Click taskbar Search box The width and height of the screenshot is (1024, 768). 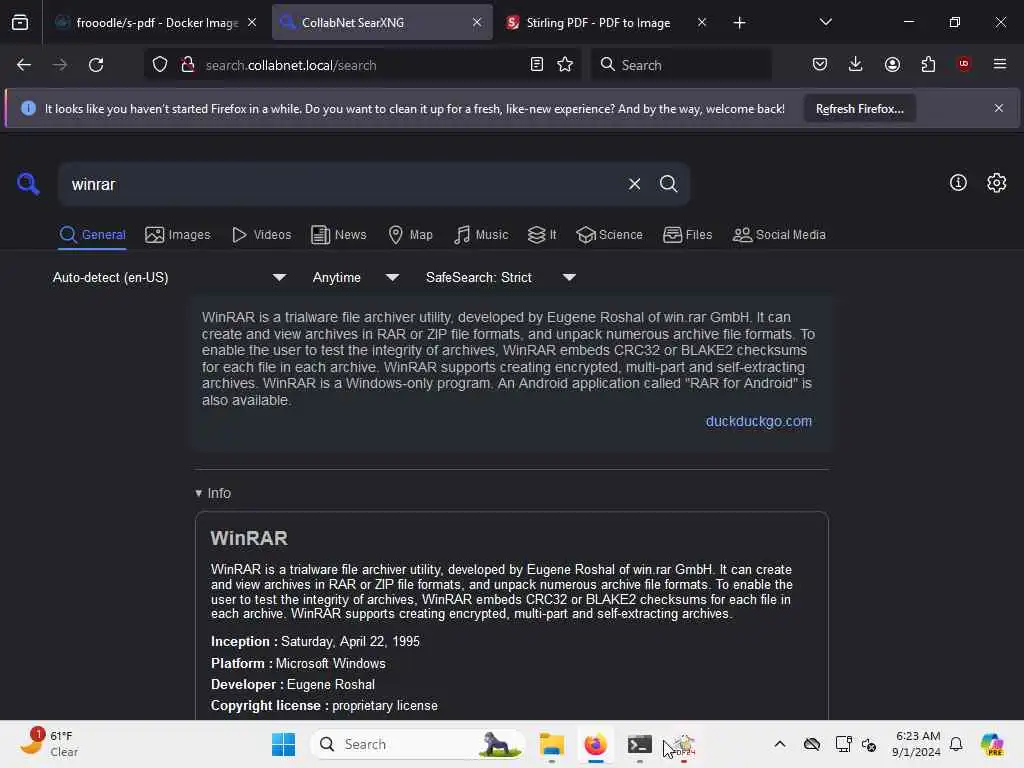click(x=418, y=744)
